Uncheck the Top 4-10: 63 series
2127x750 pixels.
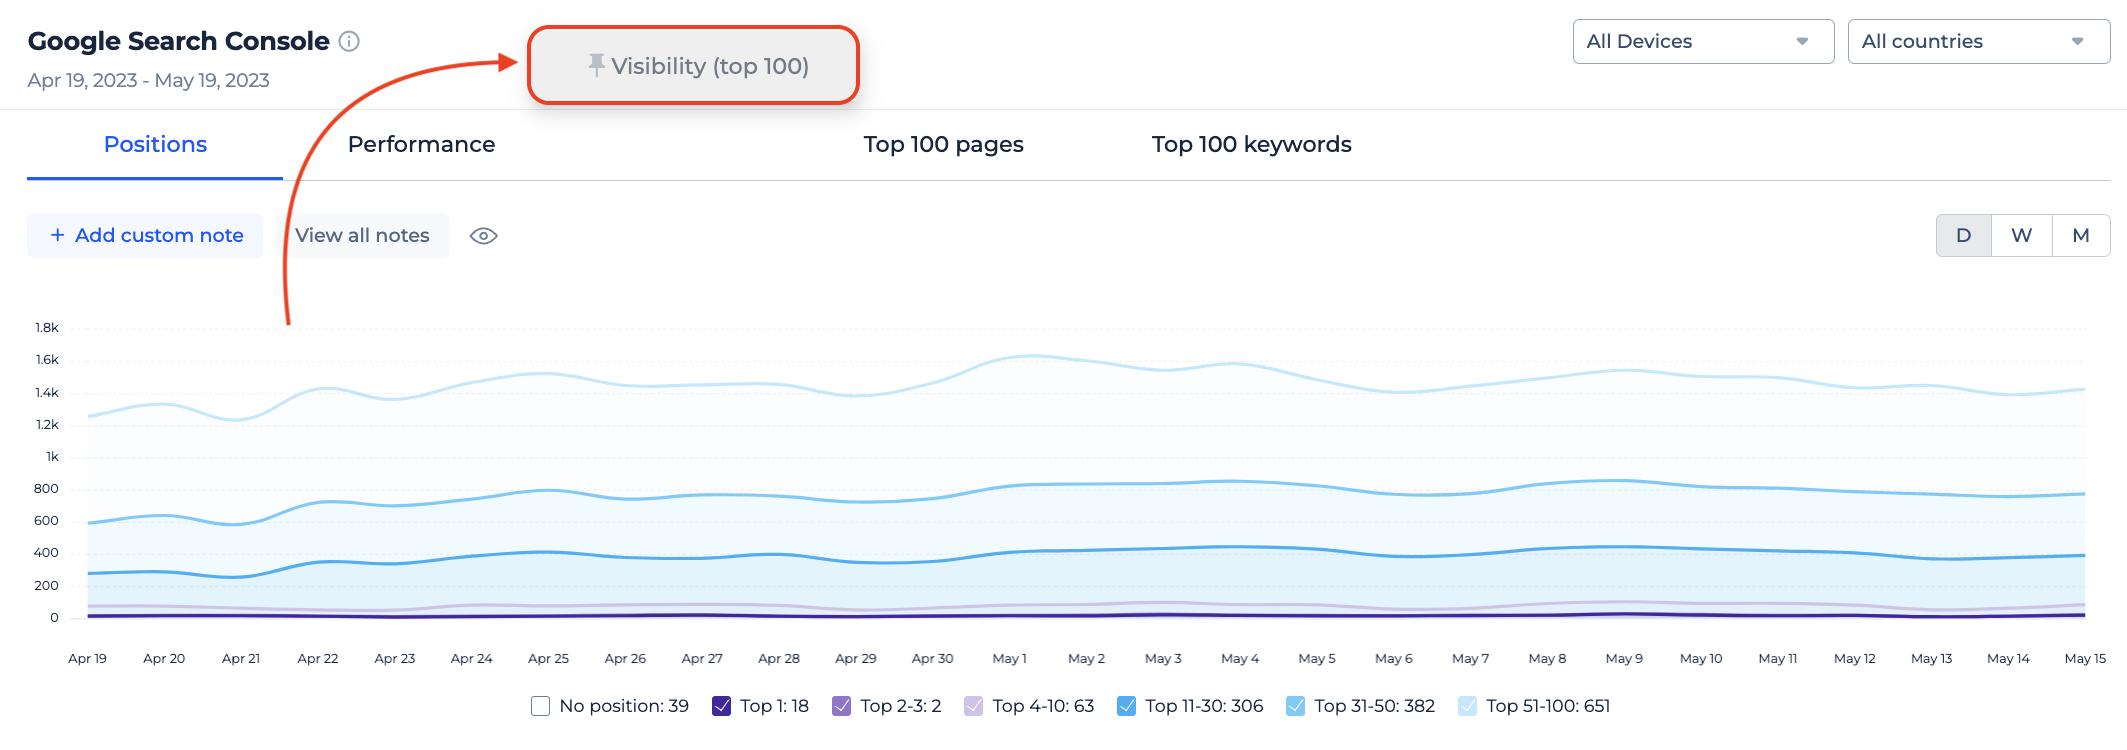[974, 706]
